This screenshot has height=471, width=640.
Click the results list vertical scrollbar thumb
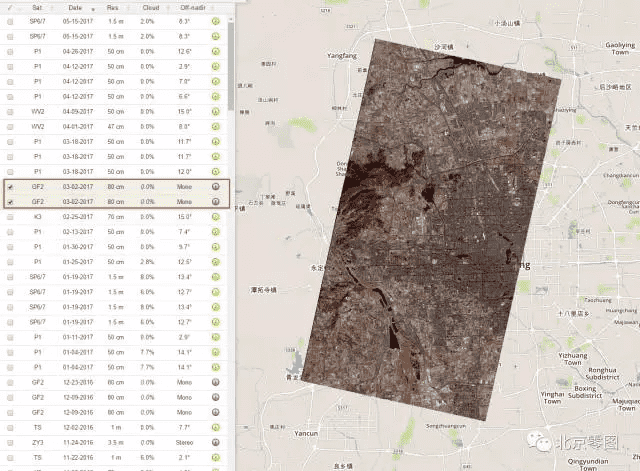pyautogui.click(x=231, y=65)
